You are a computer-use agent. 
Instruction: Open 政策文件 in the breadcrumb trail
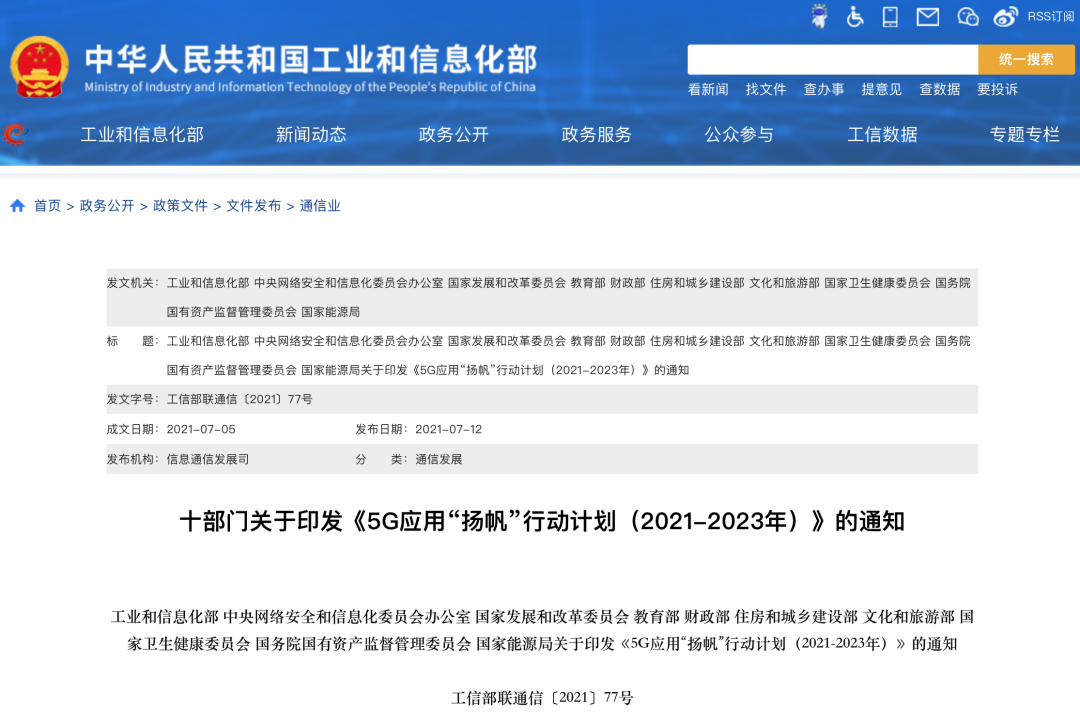pyautogui.click(x=178, y=206)
